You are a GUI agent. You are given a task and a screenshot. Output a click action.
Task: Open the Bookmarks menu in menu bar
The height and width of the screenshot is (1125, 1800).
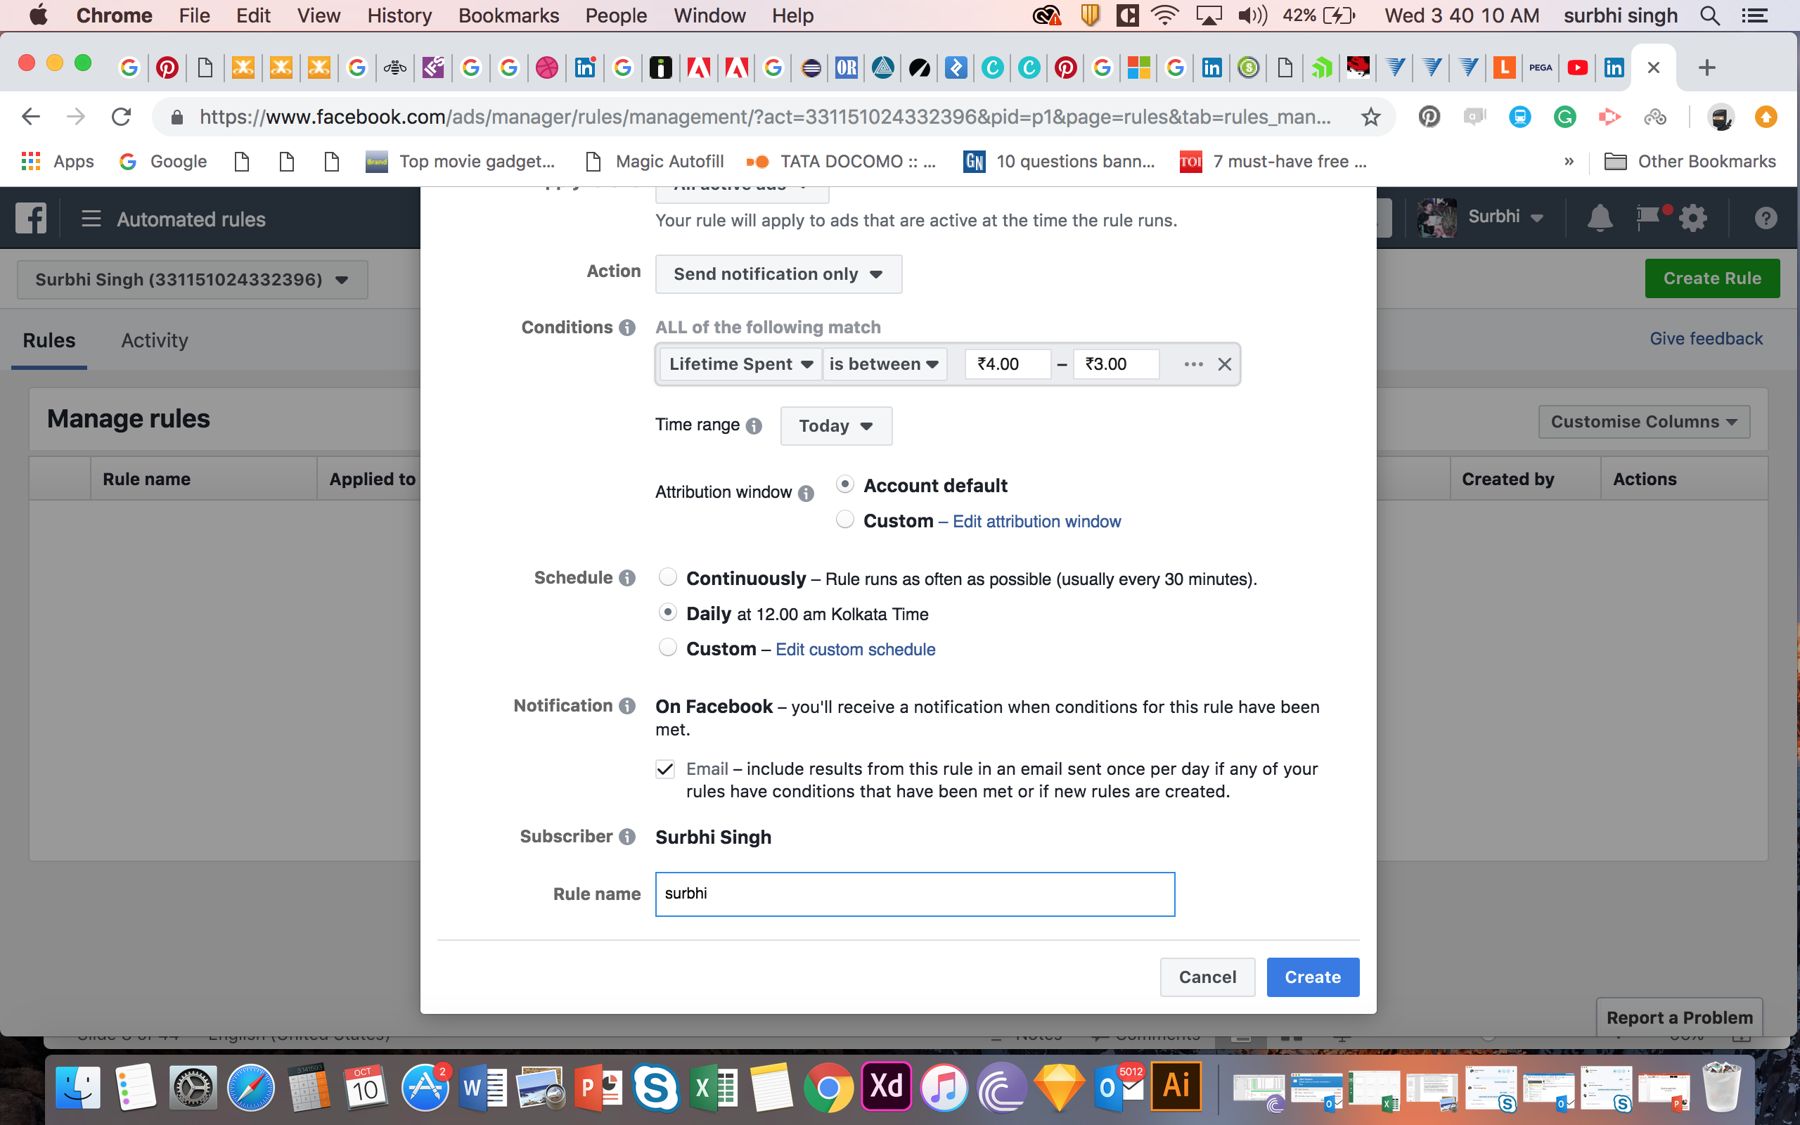pos(508,15)
